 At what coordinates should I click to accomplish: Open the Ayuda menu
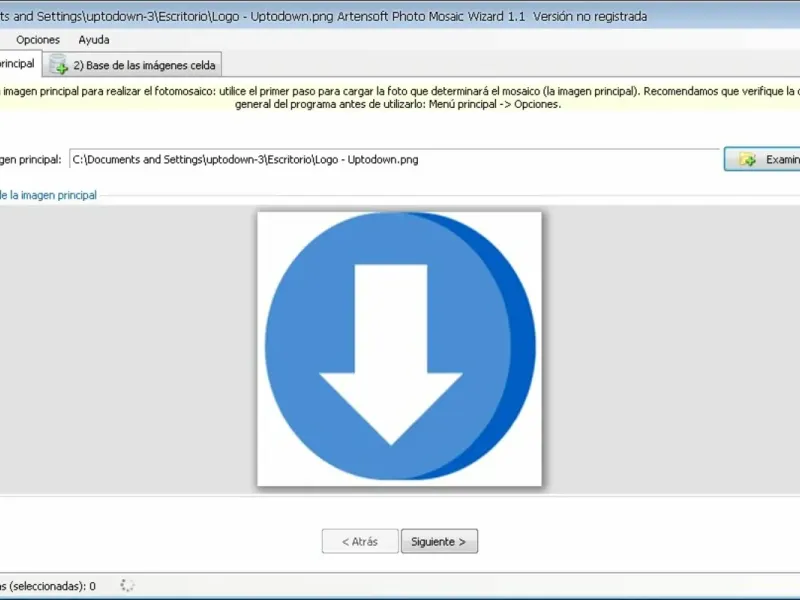[94, 40]
